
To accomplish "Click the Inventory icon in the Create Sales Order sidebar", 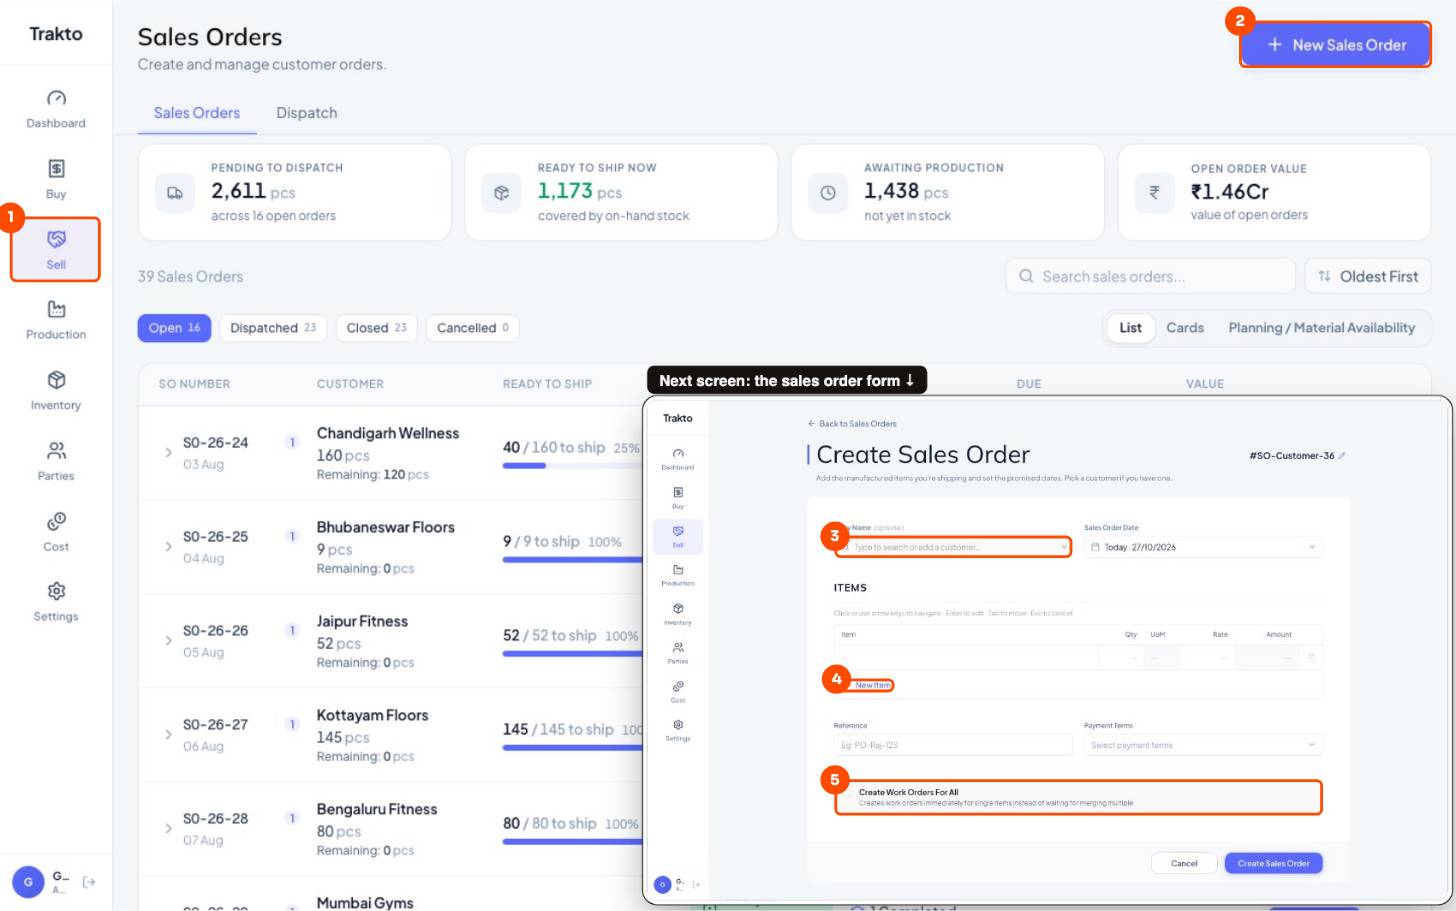I will [678, 609].
